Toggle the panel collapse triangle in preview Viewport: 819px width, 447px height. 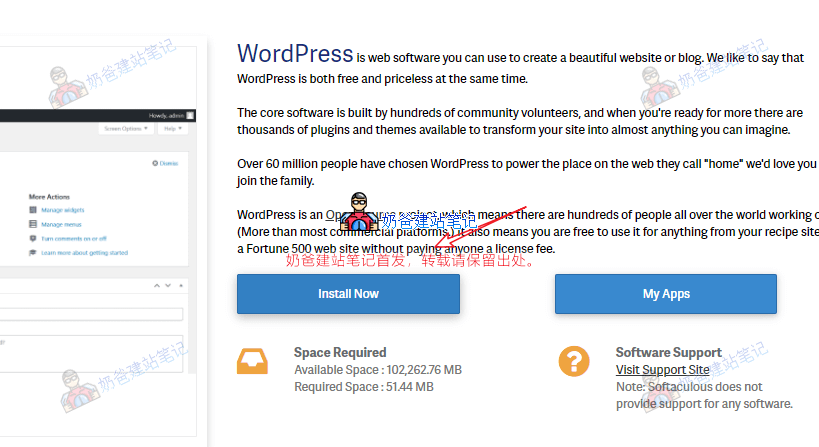181,286
